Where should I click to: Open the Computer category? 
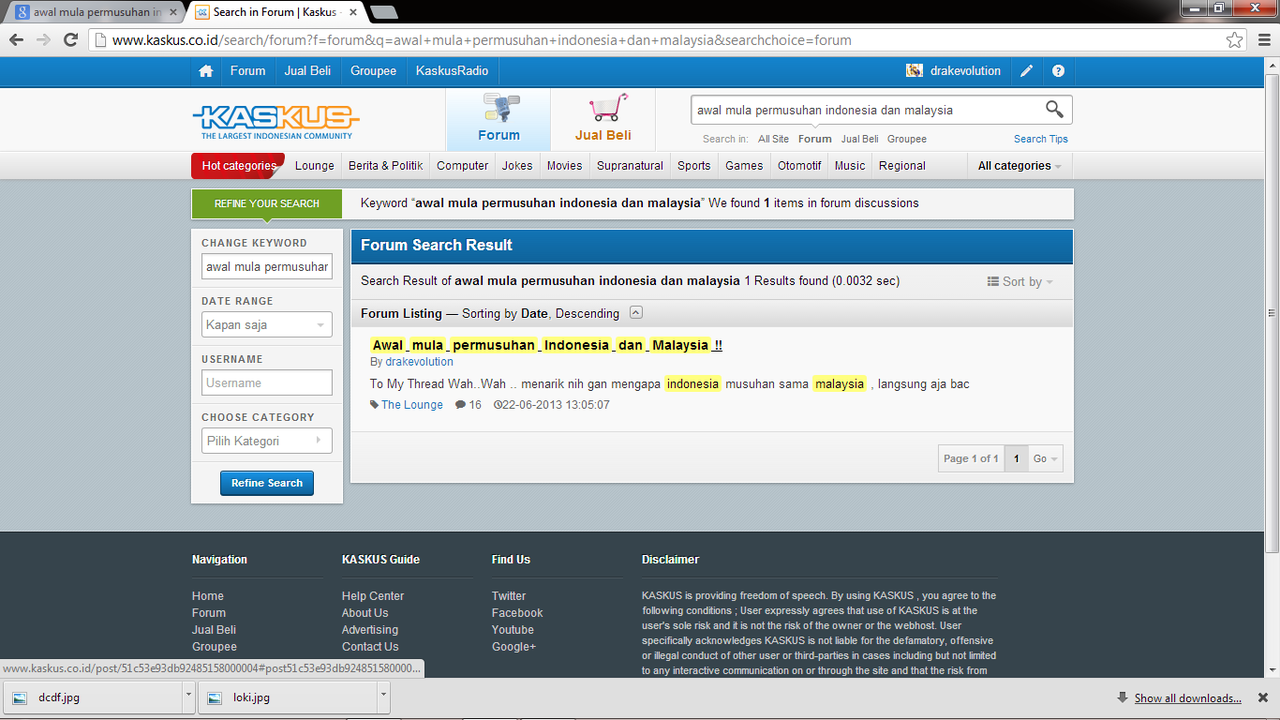coord(463,166)
